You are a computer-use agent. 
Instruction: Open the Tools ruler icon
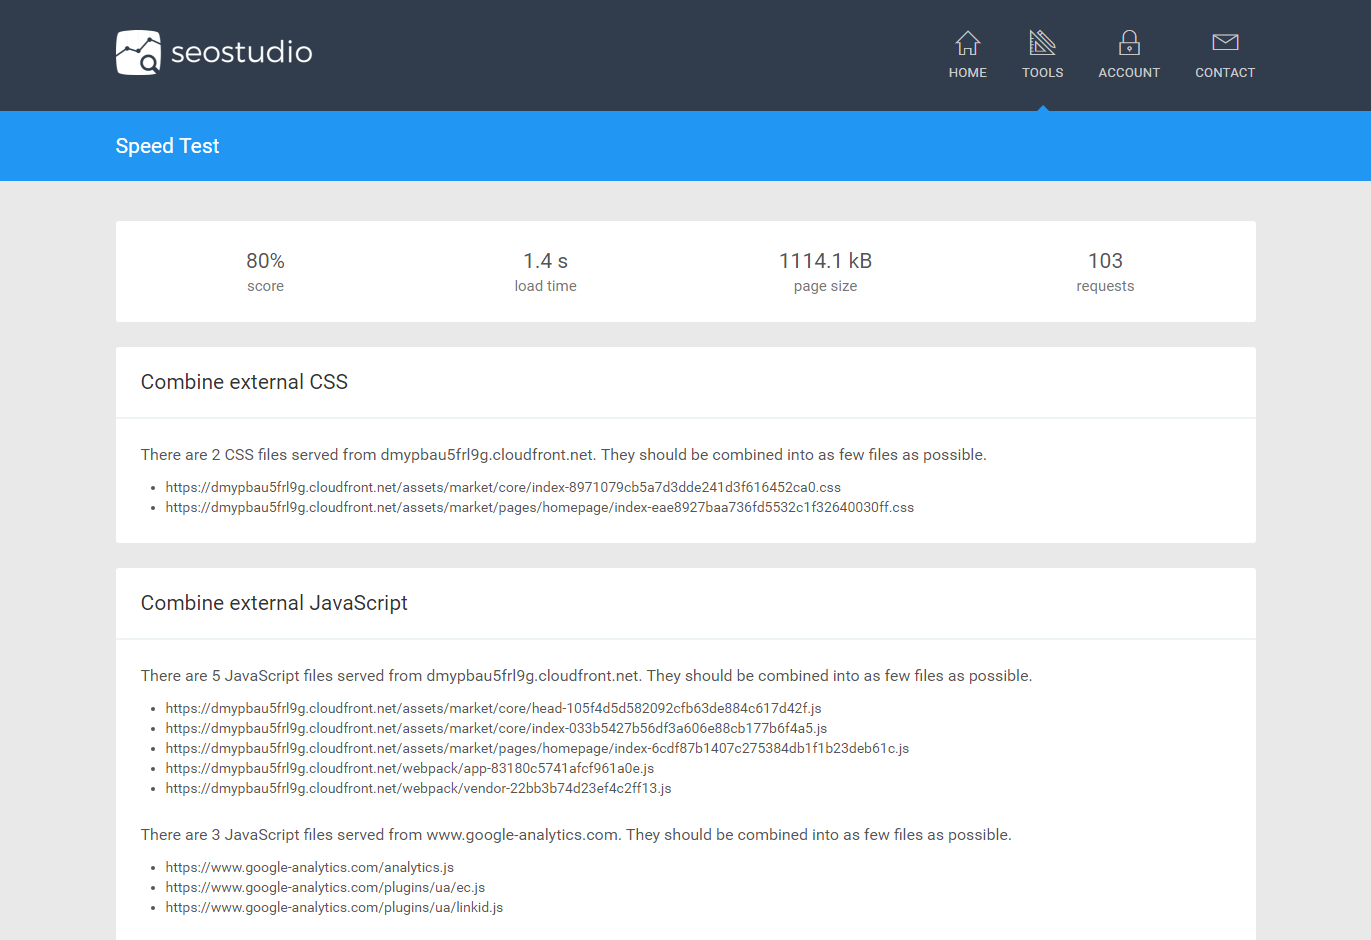1042,42
